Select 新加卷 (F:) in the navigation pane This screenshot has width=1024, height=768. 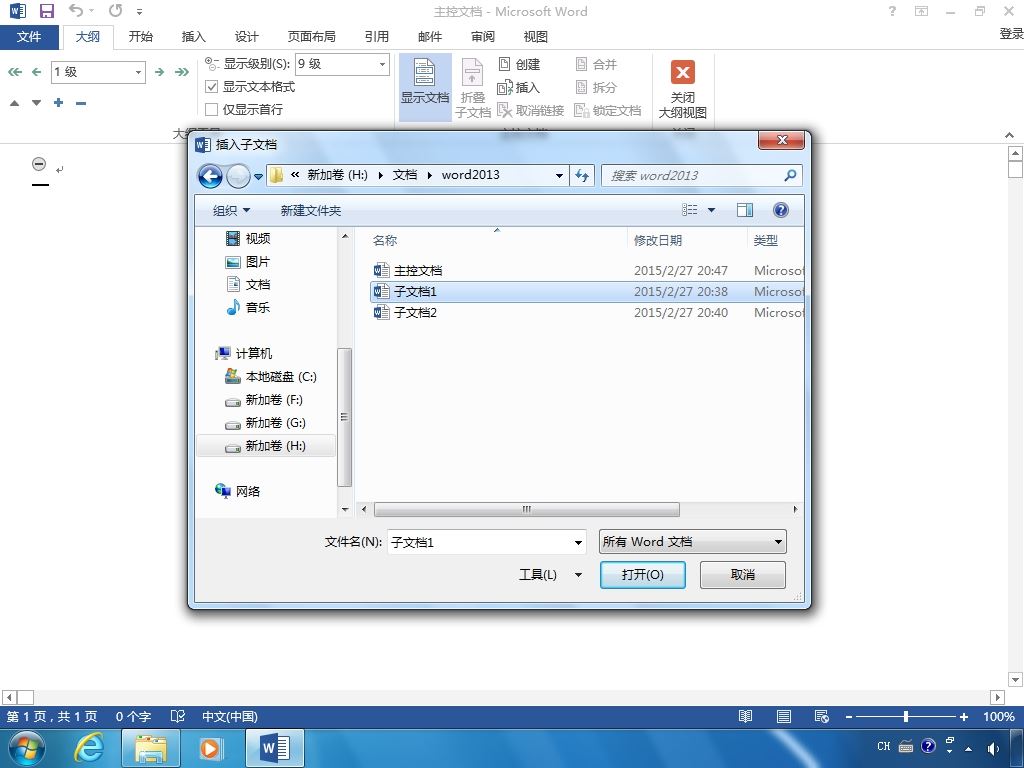(264, 400)
